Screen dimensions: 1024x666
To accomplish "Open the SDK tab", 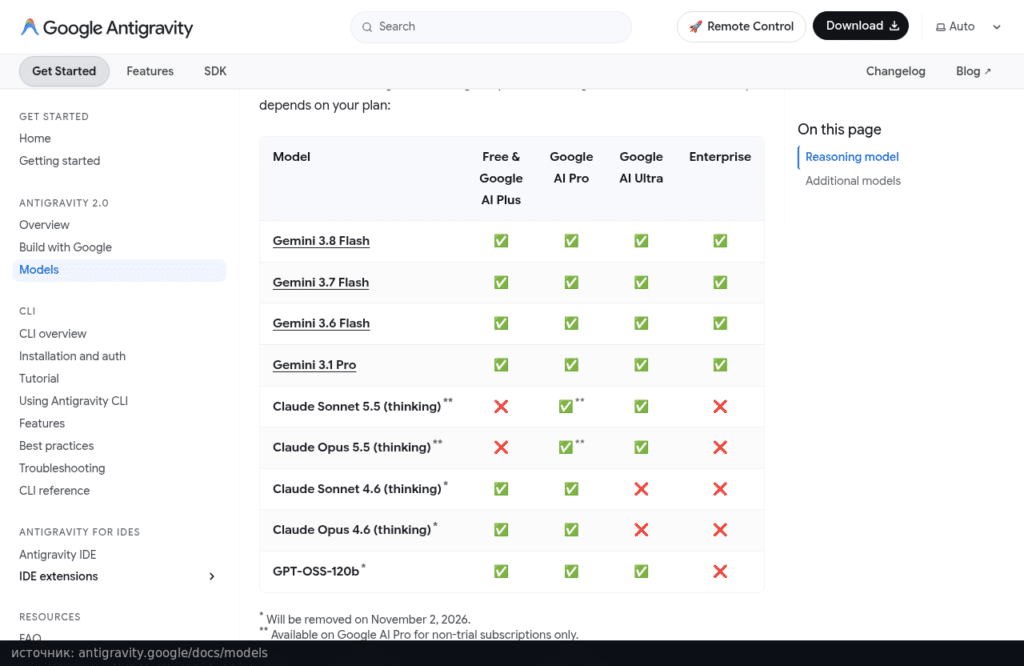I will click(215, 71).
